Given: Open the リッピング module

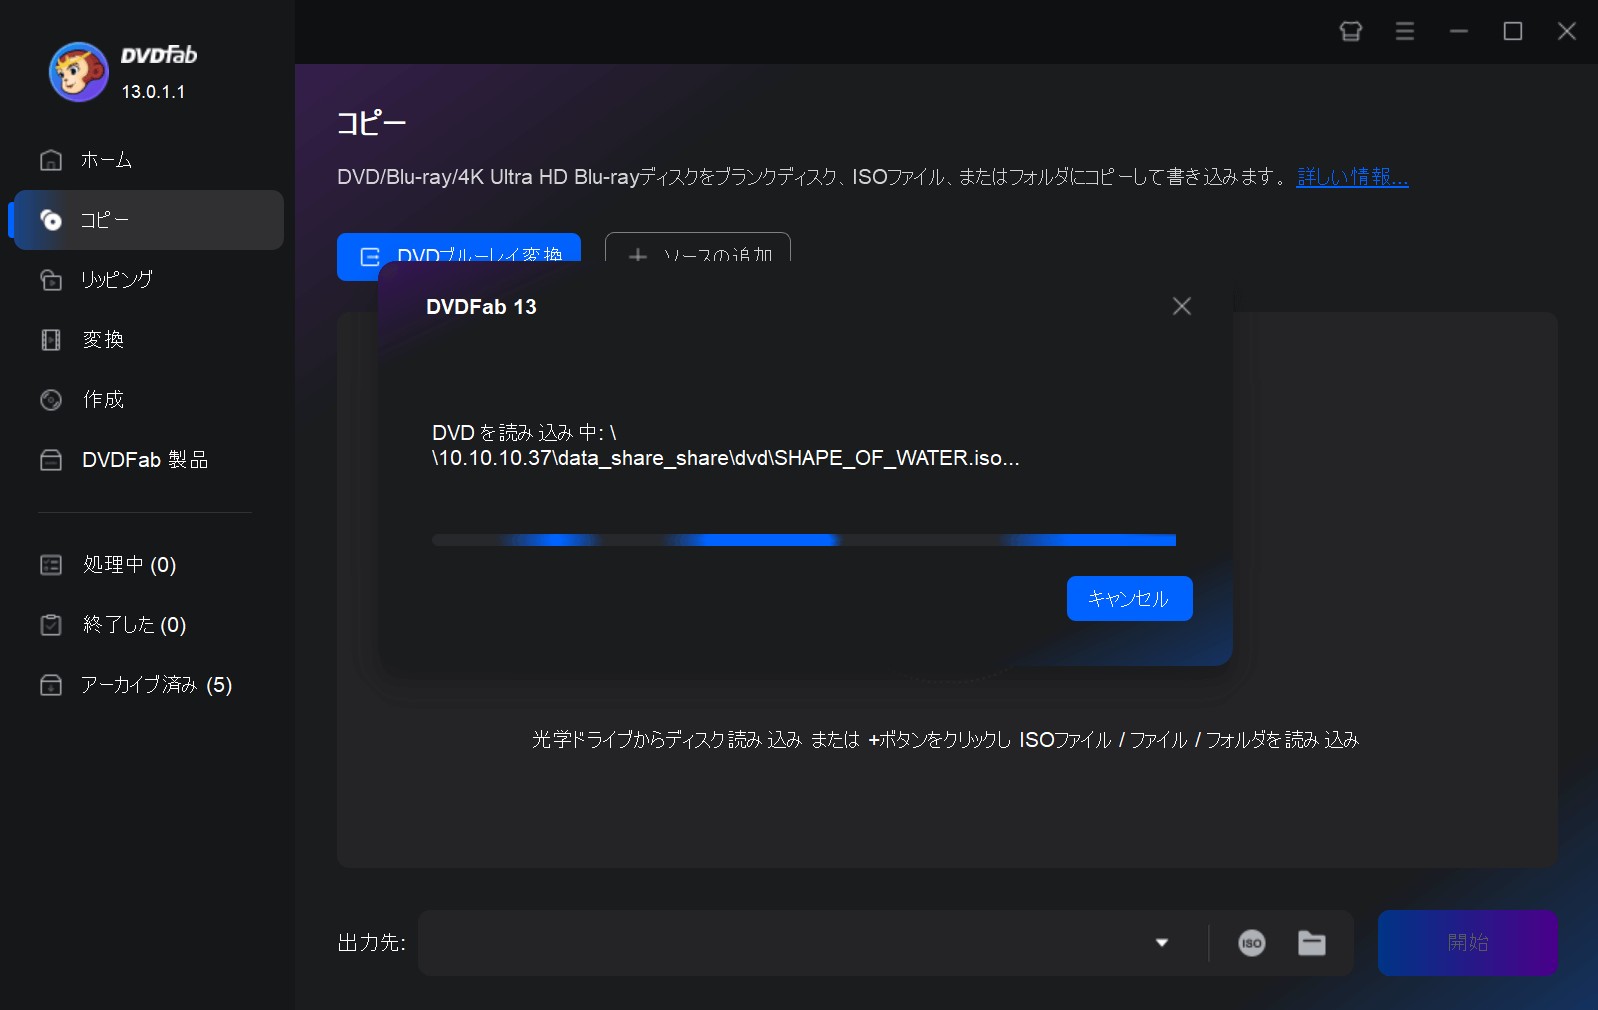Looking at the screenshot, I should pos(148,280).
